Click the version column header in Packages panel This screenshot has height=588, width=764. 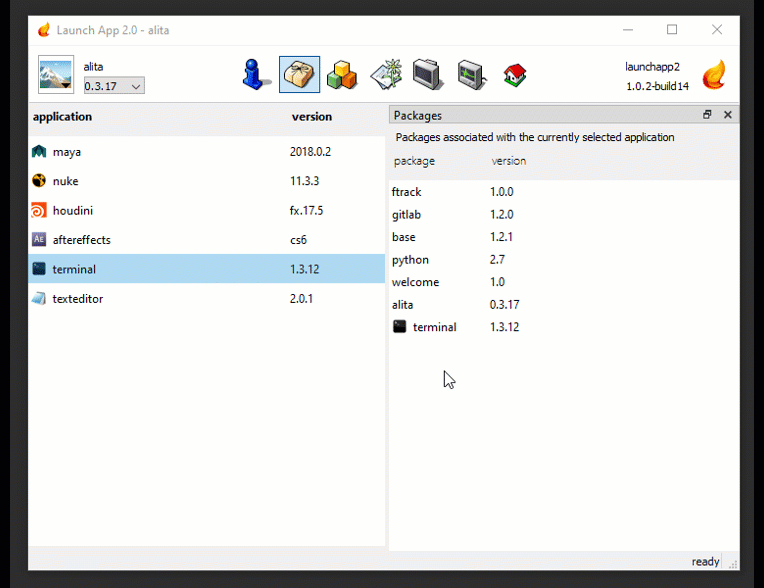(509, 161)
